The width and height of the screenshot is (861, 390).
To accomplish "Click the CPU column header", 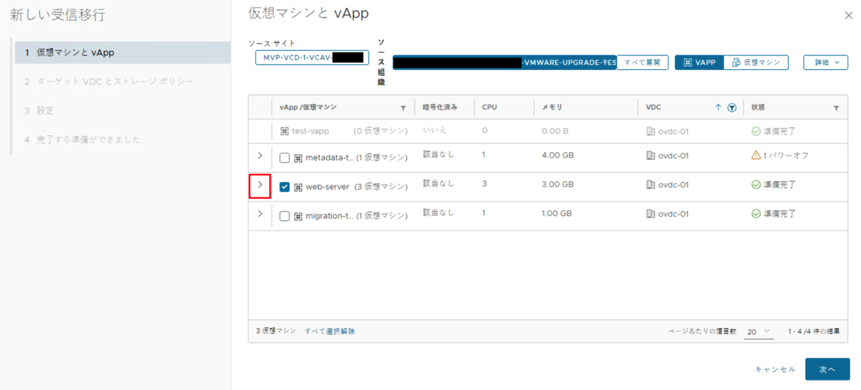I will click(489, 108).
